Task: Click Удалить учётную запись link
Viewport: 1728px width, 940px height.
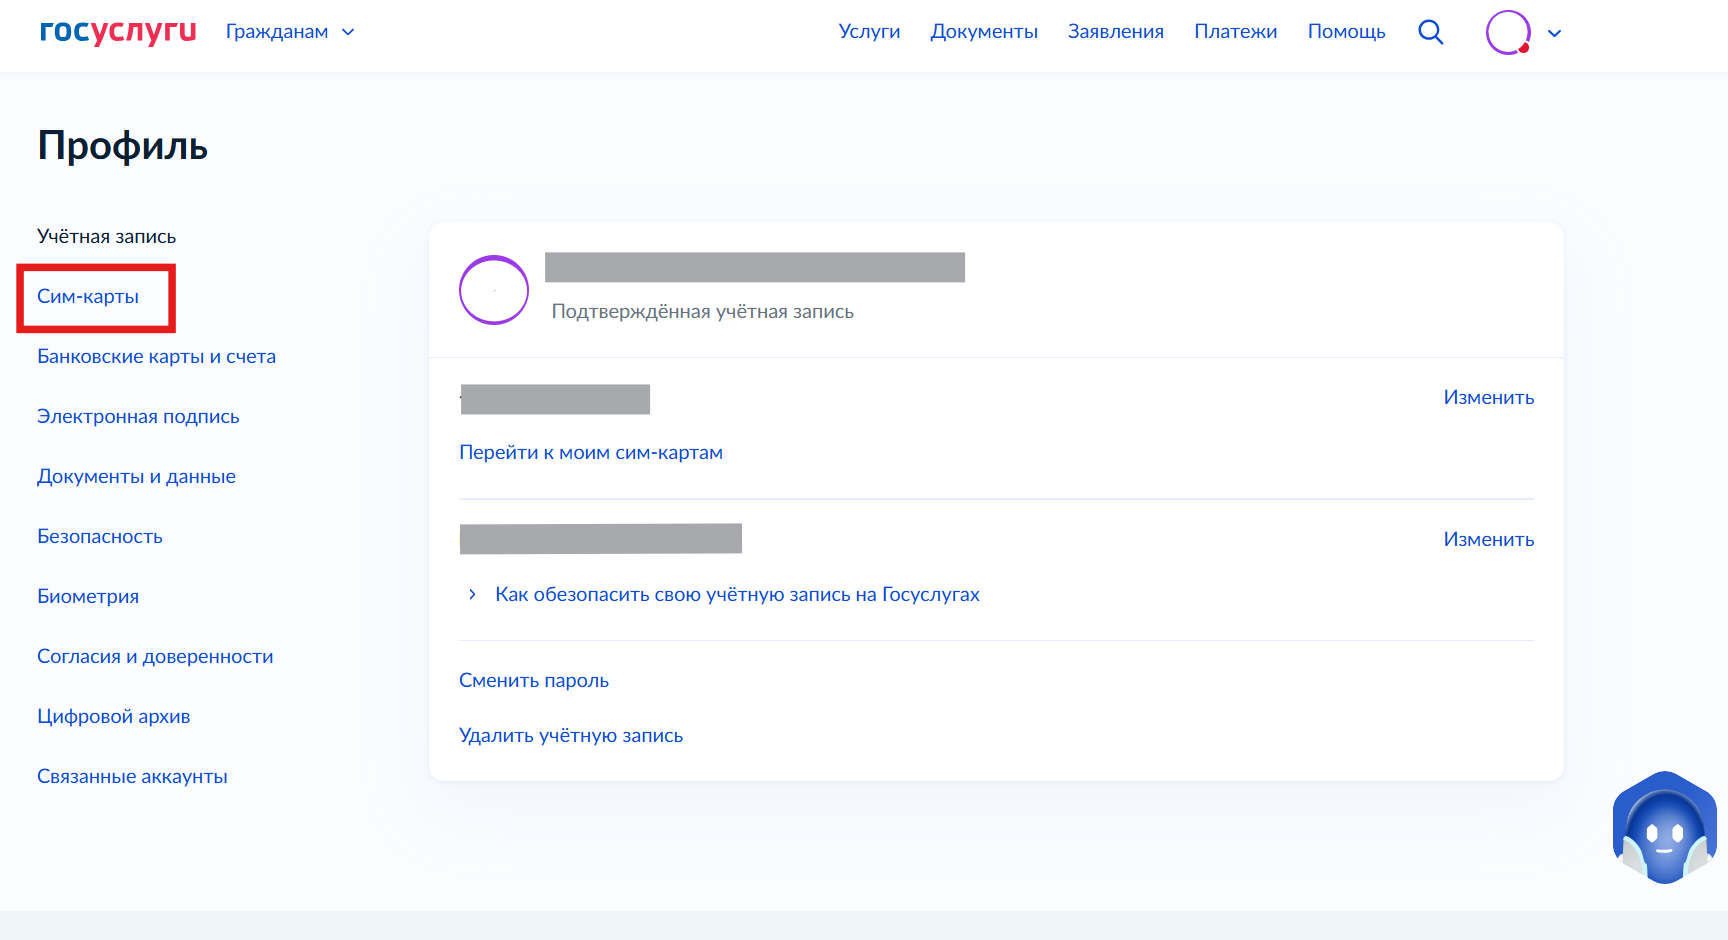Action: pos(571,736)
